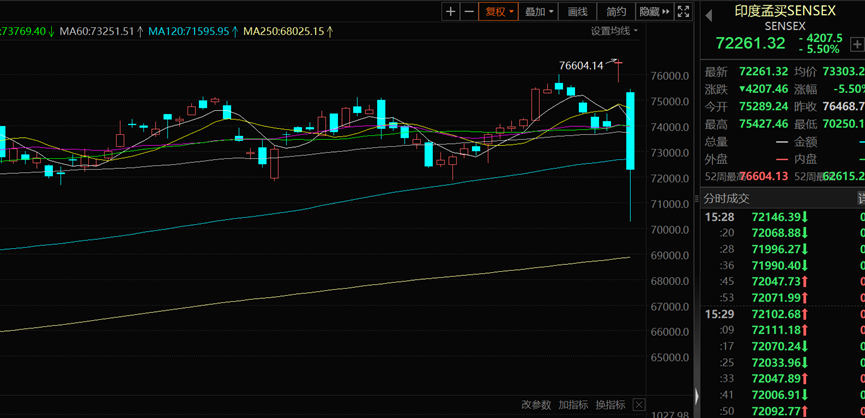The height and width of the screenshot is (418, 865).
Task: Select the trade row with 72068.88
Action: click(783, 233)
